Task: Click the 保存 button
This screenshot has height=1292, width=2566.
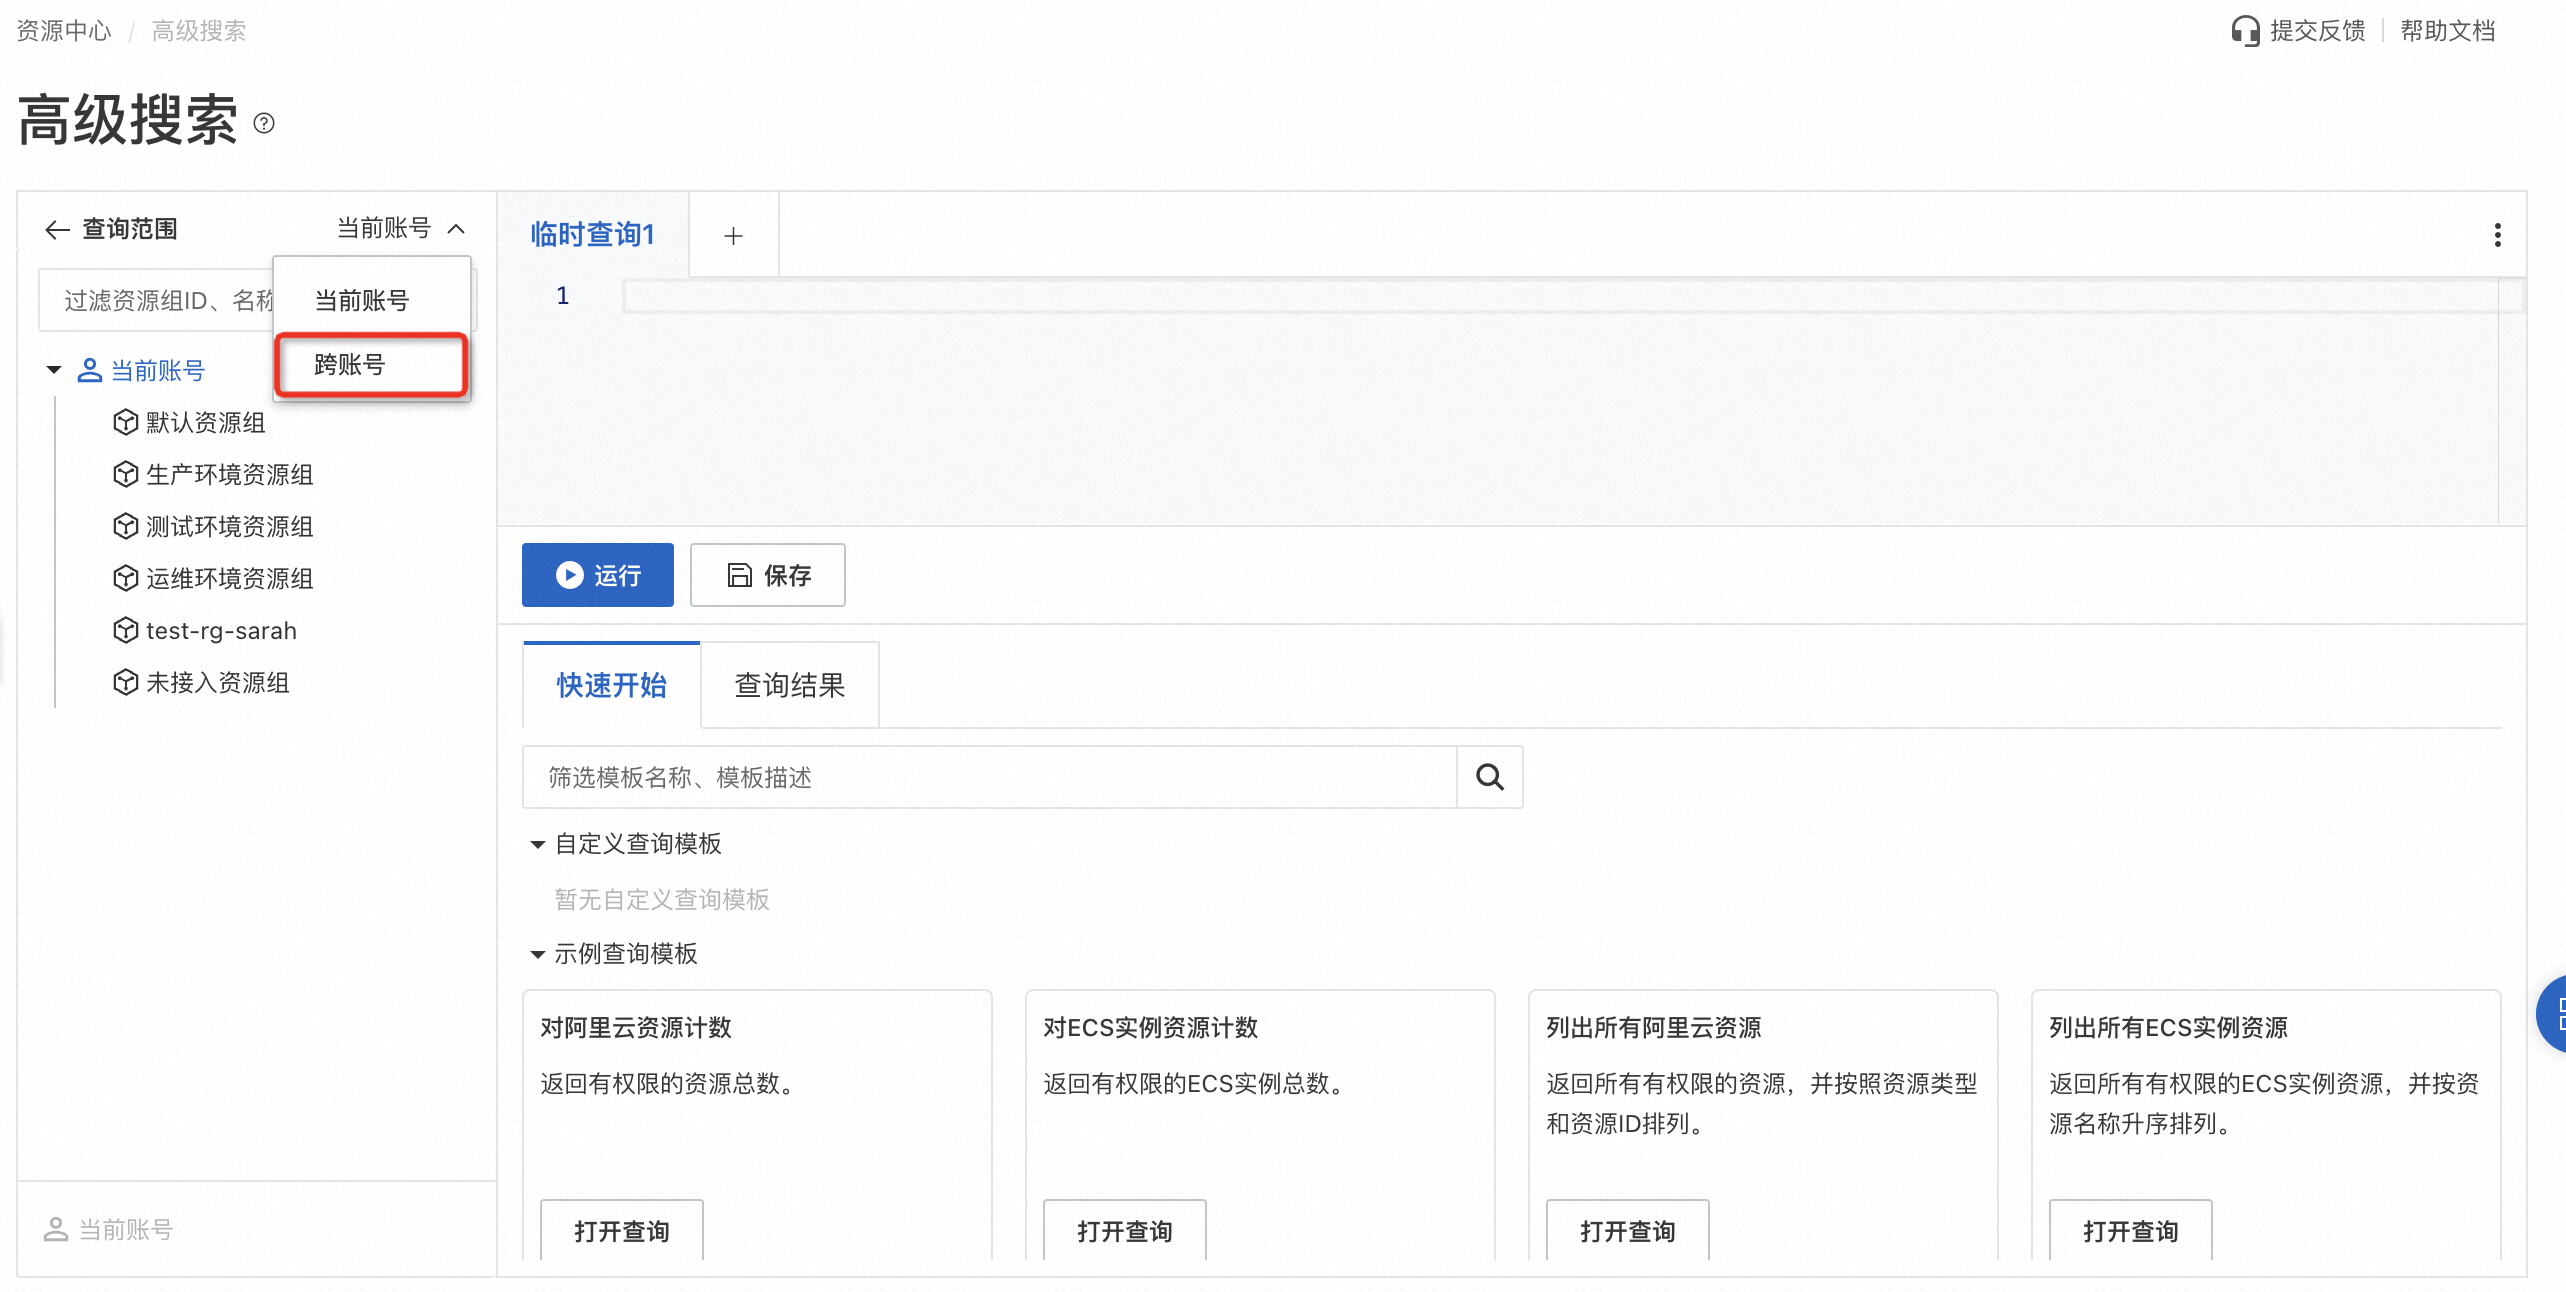Action: (x=767, y=575)
